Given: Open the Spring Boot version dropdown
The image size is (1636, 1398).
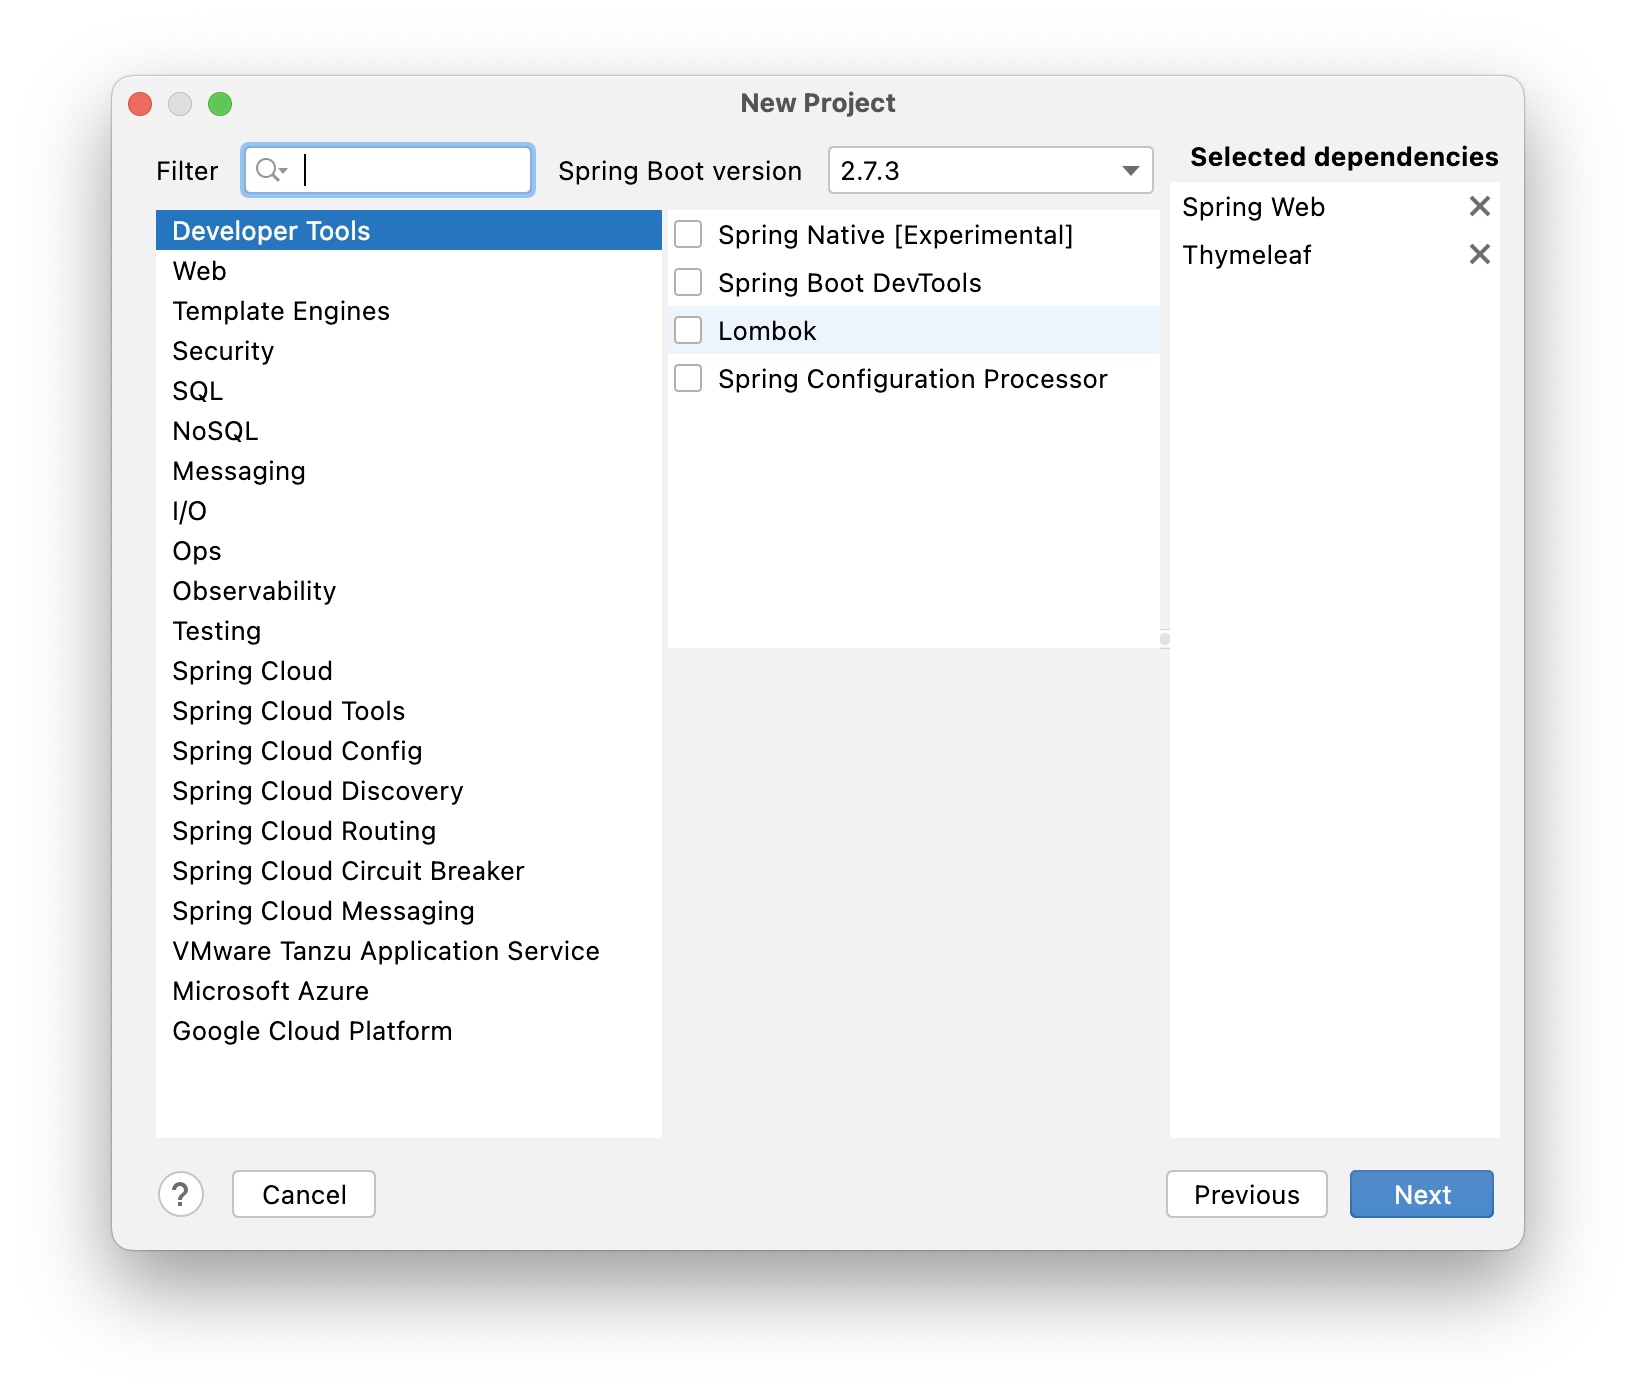Looking at the screenshot, I should click(990, 171).
